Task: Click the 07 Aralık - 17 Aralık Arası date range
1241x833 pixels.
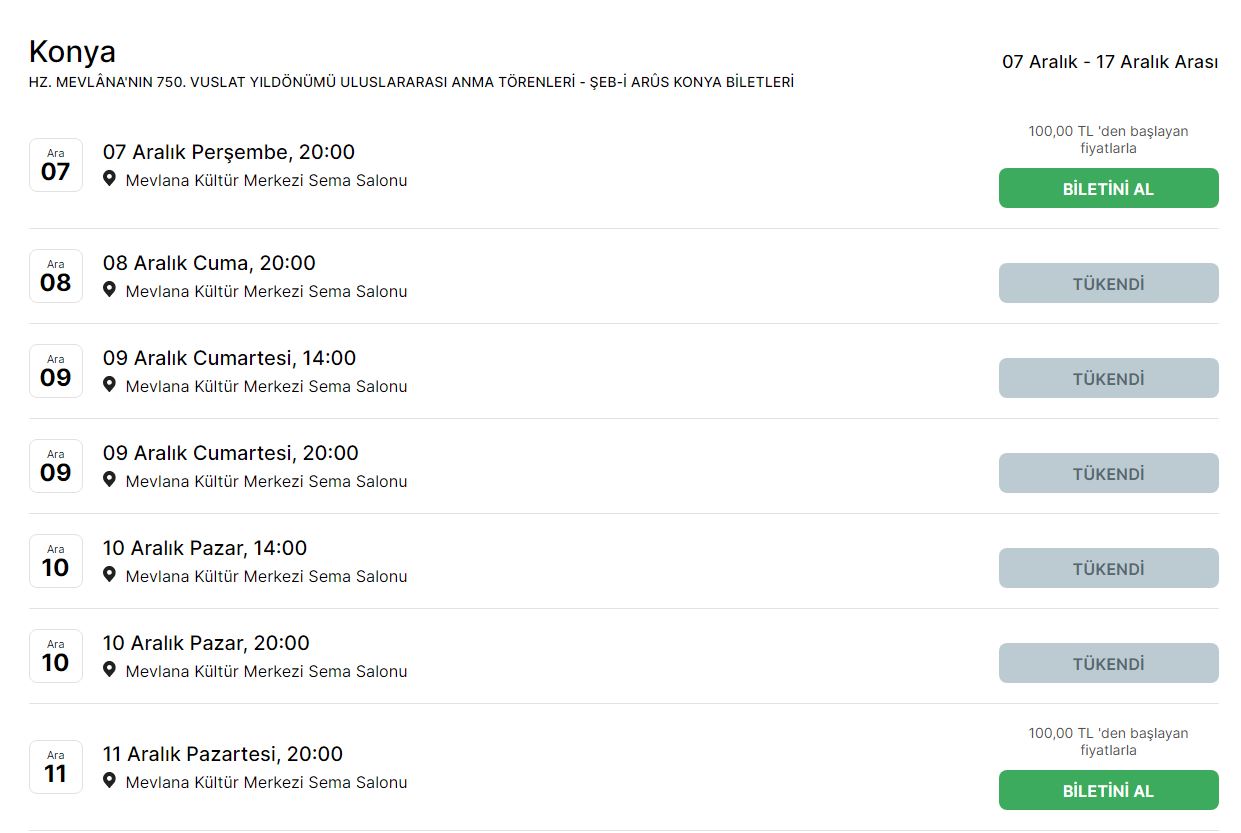Action: point(1110,62)
